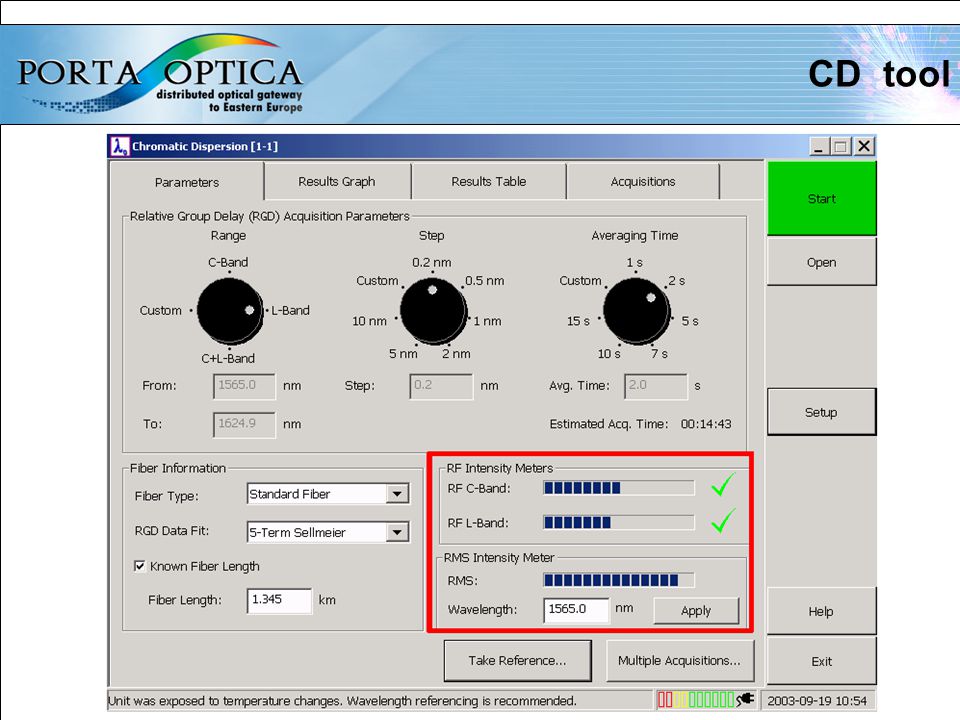960x720 pixels.
Task: Switch to the Acquisitions tab
Action: tap(643, 181)
